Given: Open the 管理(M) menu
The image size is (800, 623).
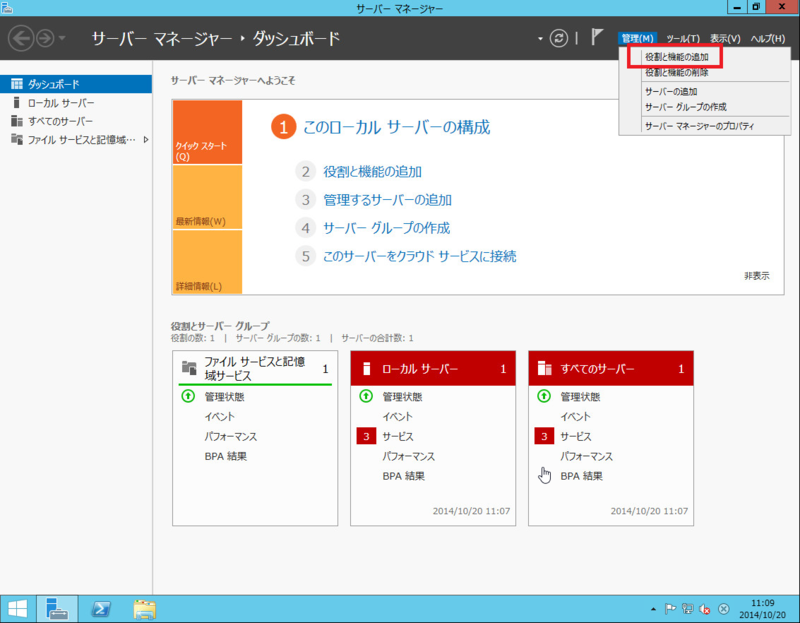Looking at the screenshot, I should pyautogui.click(x=640, y=37).
